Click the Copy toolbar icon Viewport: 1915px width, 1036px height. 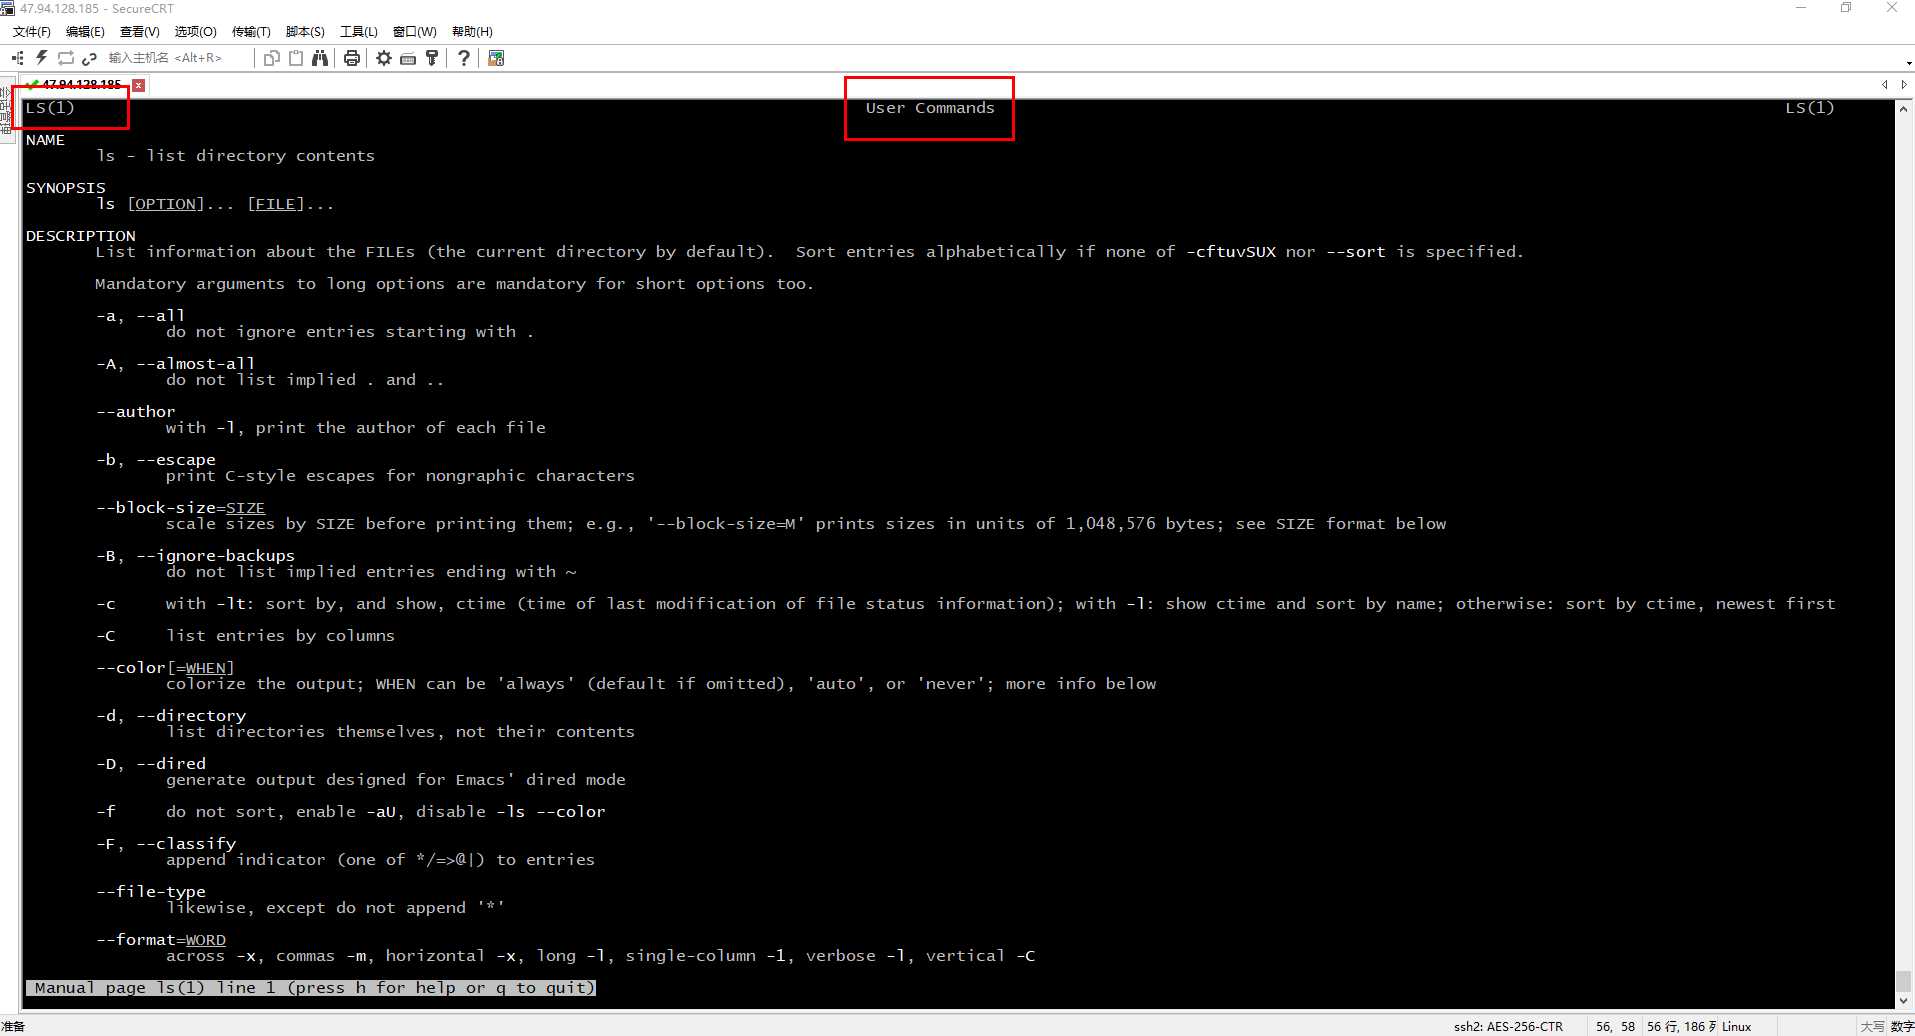(271, 58)
